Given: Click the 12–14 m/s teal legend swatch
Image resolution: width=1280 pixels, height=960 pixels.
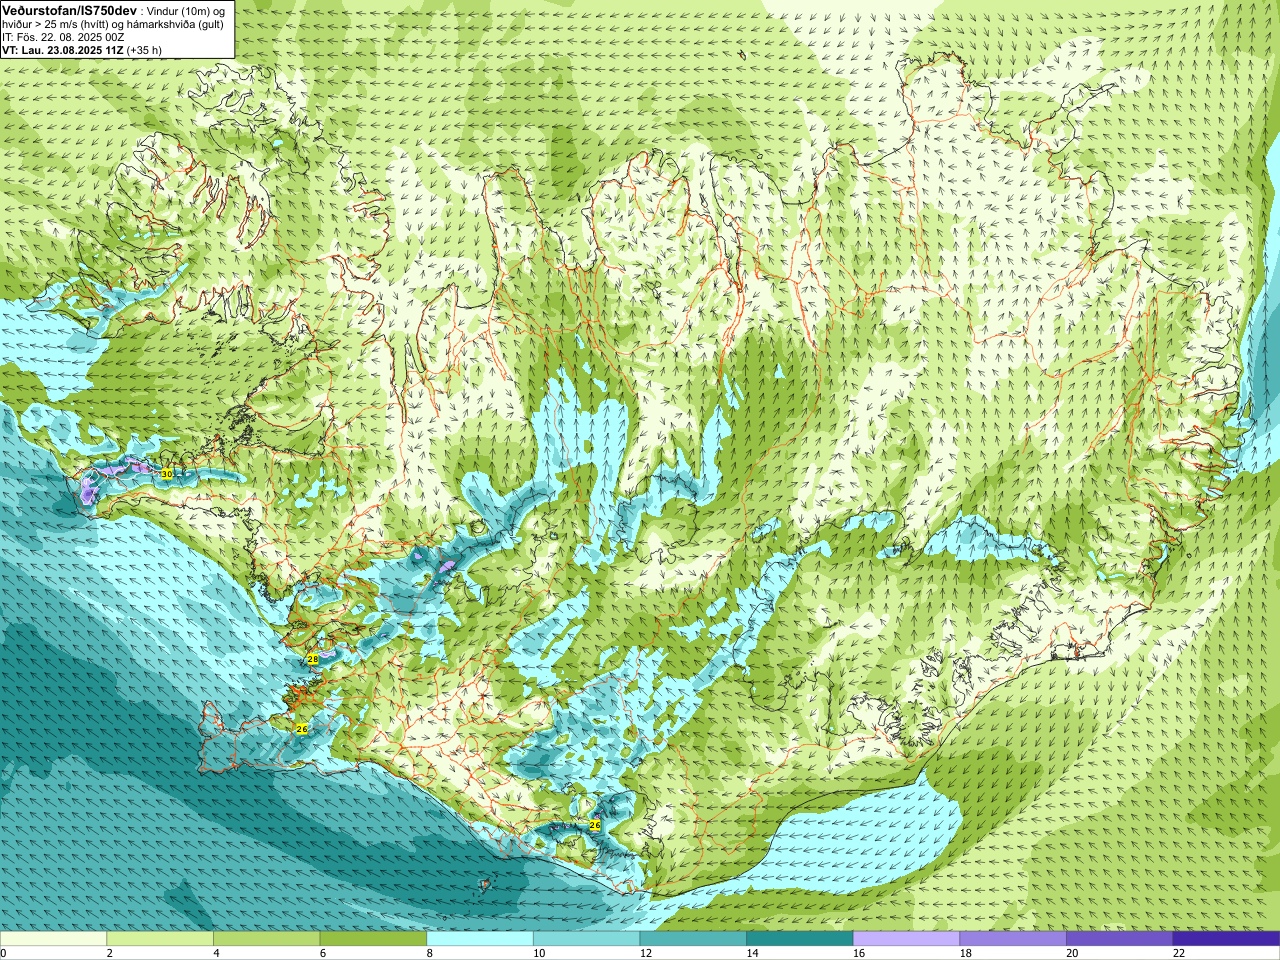Looking at the screenshot, I should tap(693, 939).
